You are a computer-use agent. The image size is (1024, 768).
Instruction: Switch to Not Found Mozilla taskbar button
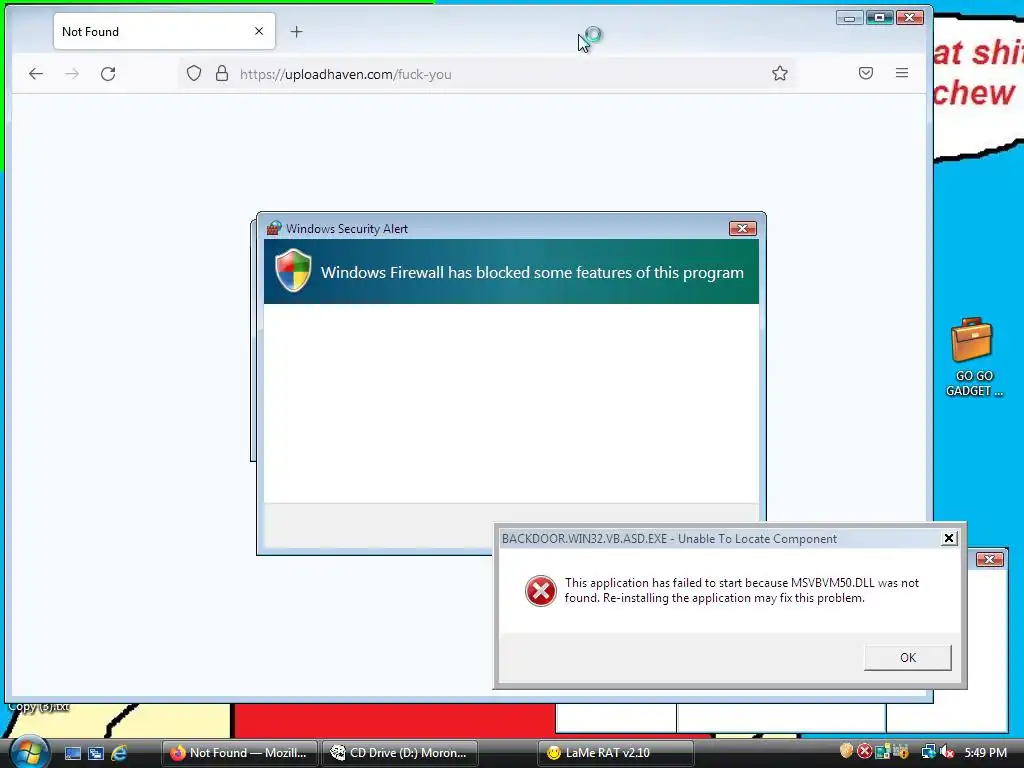coord(239,753)
